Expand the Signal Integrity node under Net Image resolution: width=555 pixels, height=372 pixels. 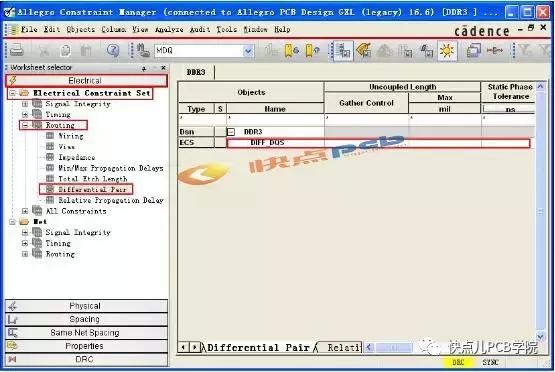pos(25,233)
